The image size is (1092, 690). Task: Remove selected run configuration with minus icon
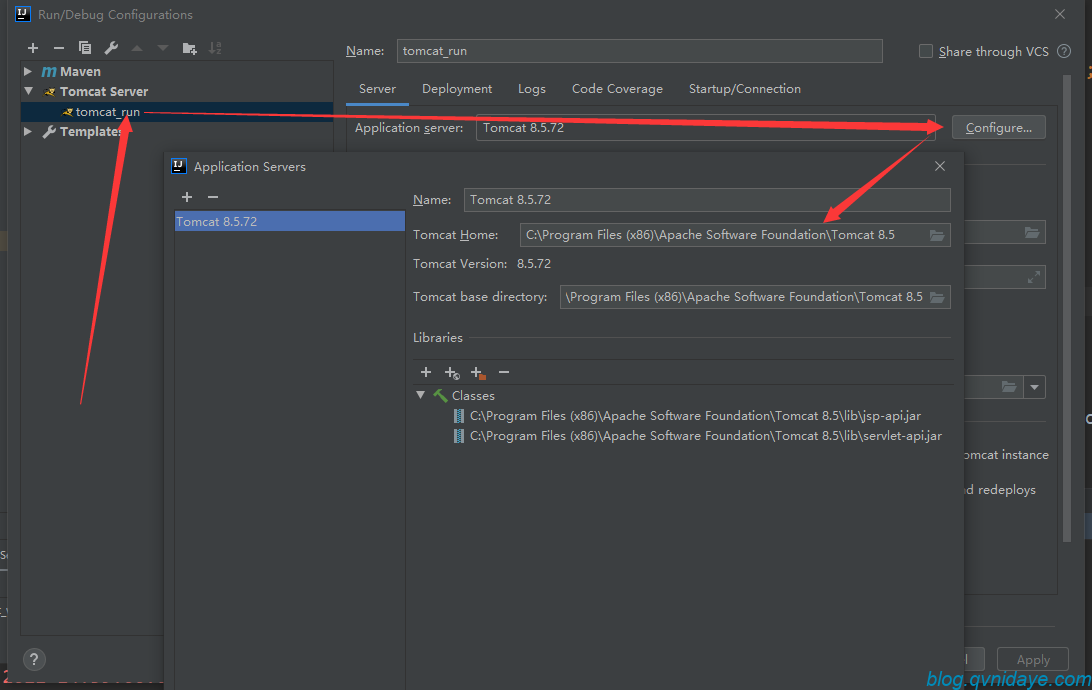point(58,48)
